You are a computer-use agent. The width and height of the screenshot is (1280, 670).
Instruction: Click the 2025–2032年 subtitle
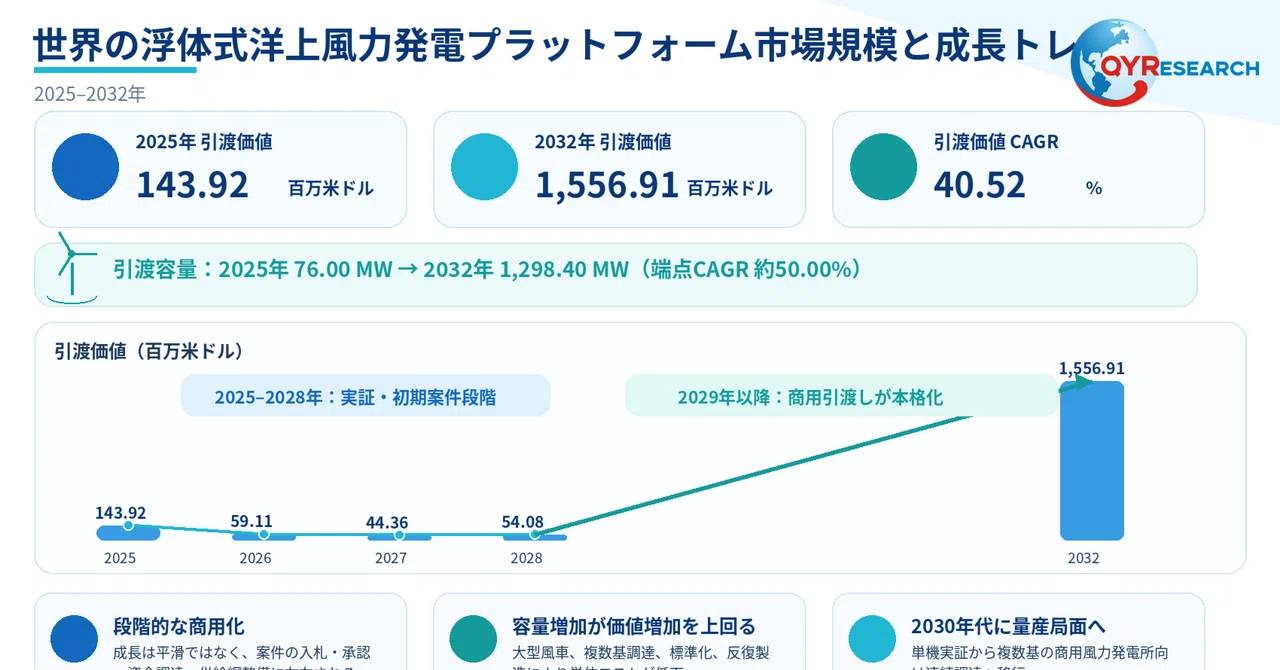tap(90, 95)
